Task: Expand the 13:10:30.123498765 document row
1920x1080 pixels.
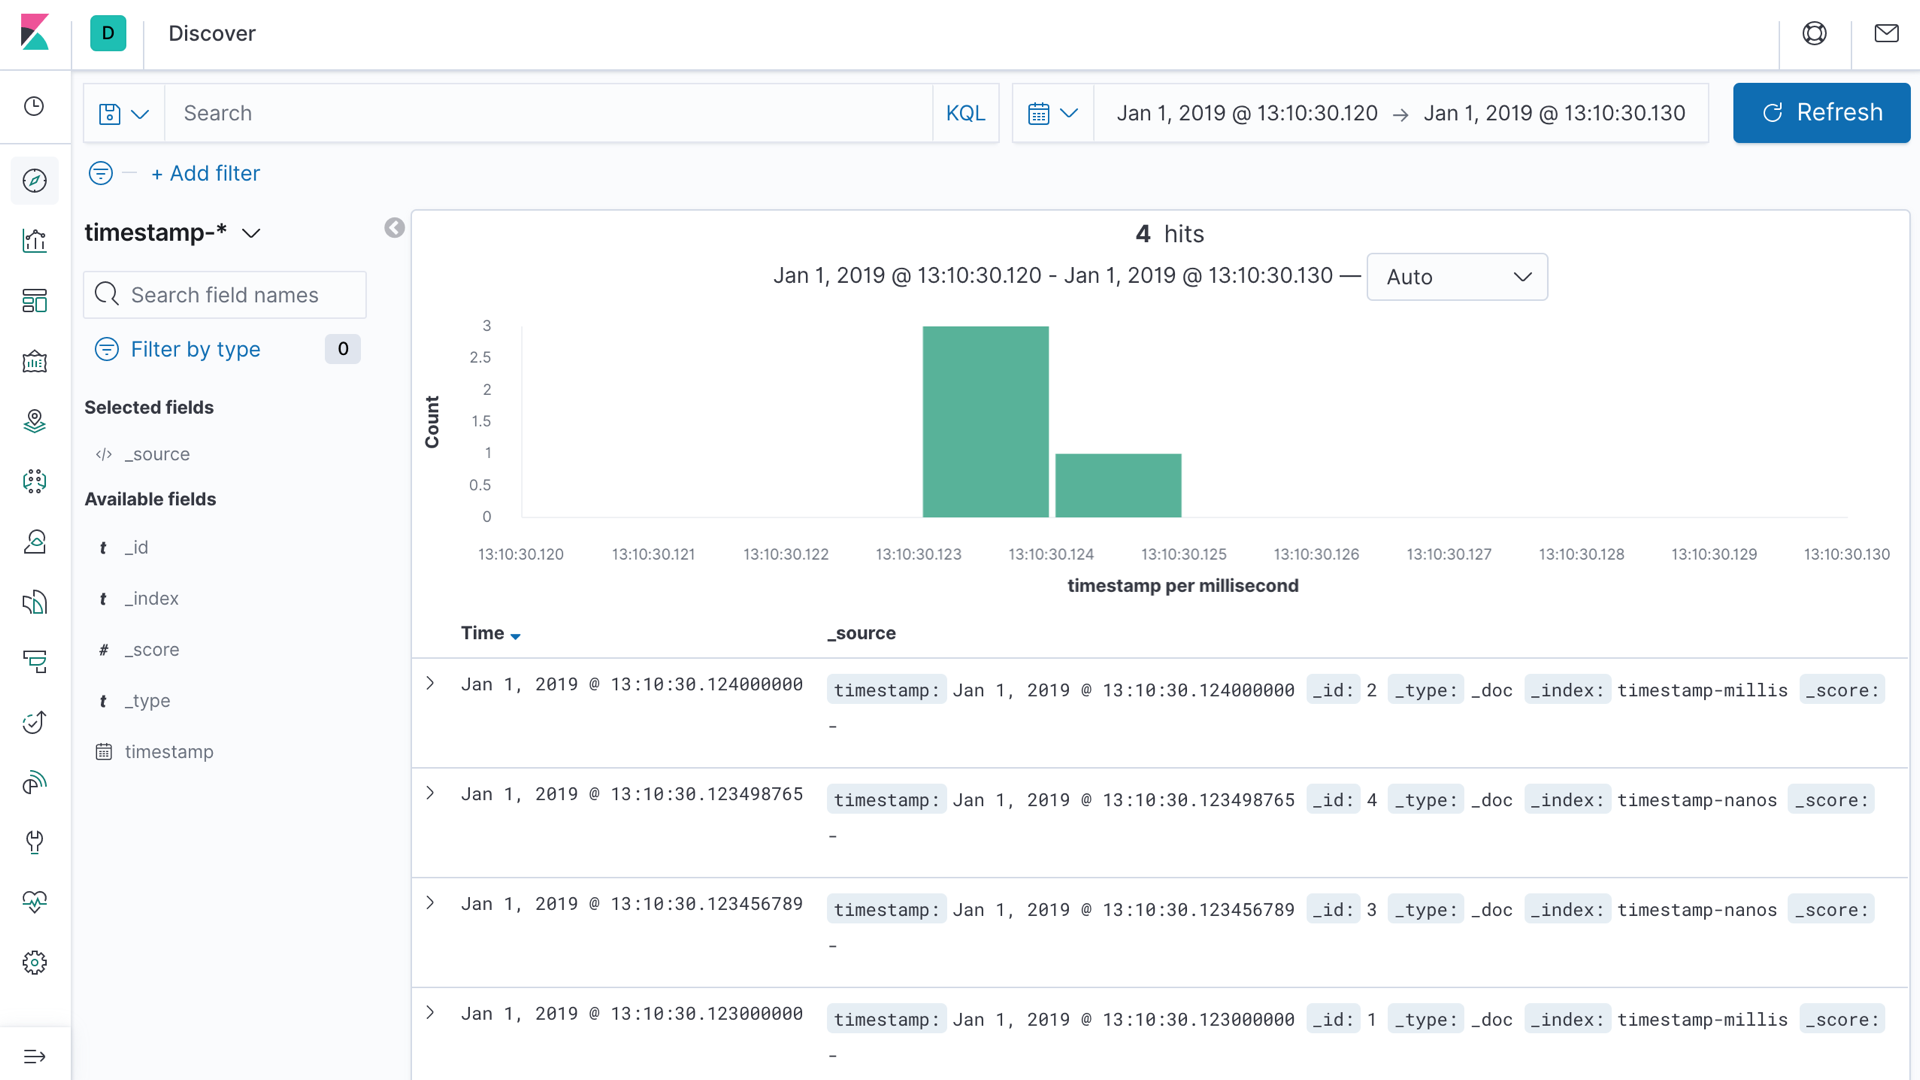Action: tap(431, 793)
